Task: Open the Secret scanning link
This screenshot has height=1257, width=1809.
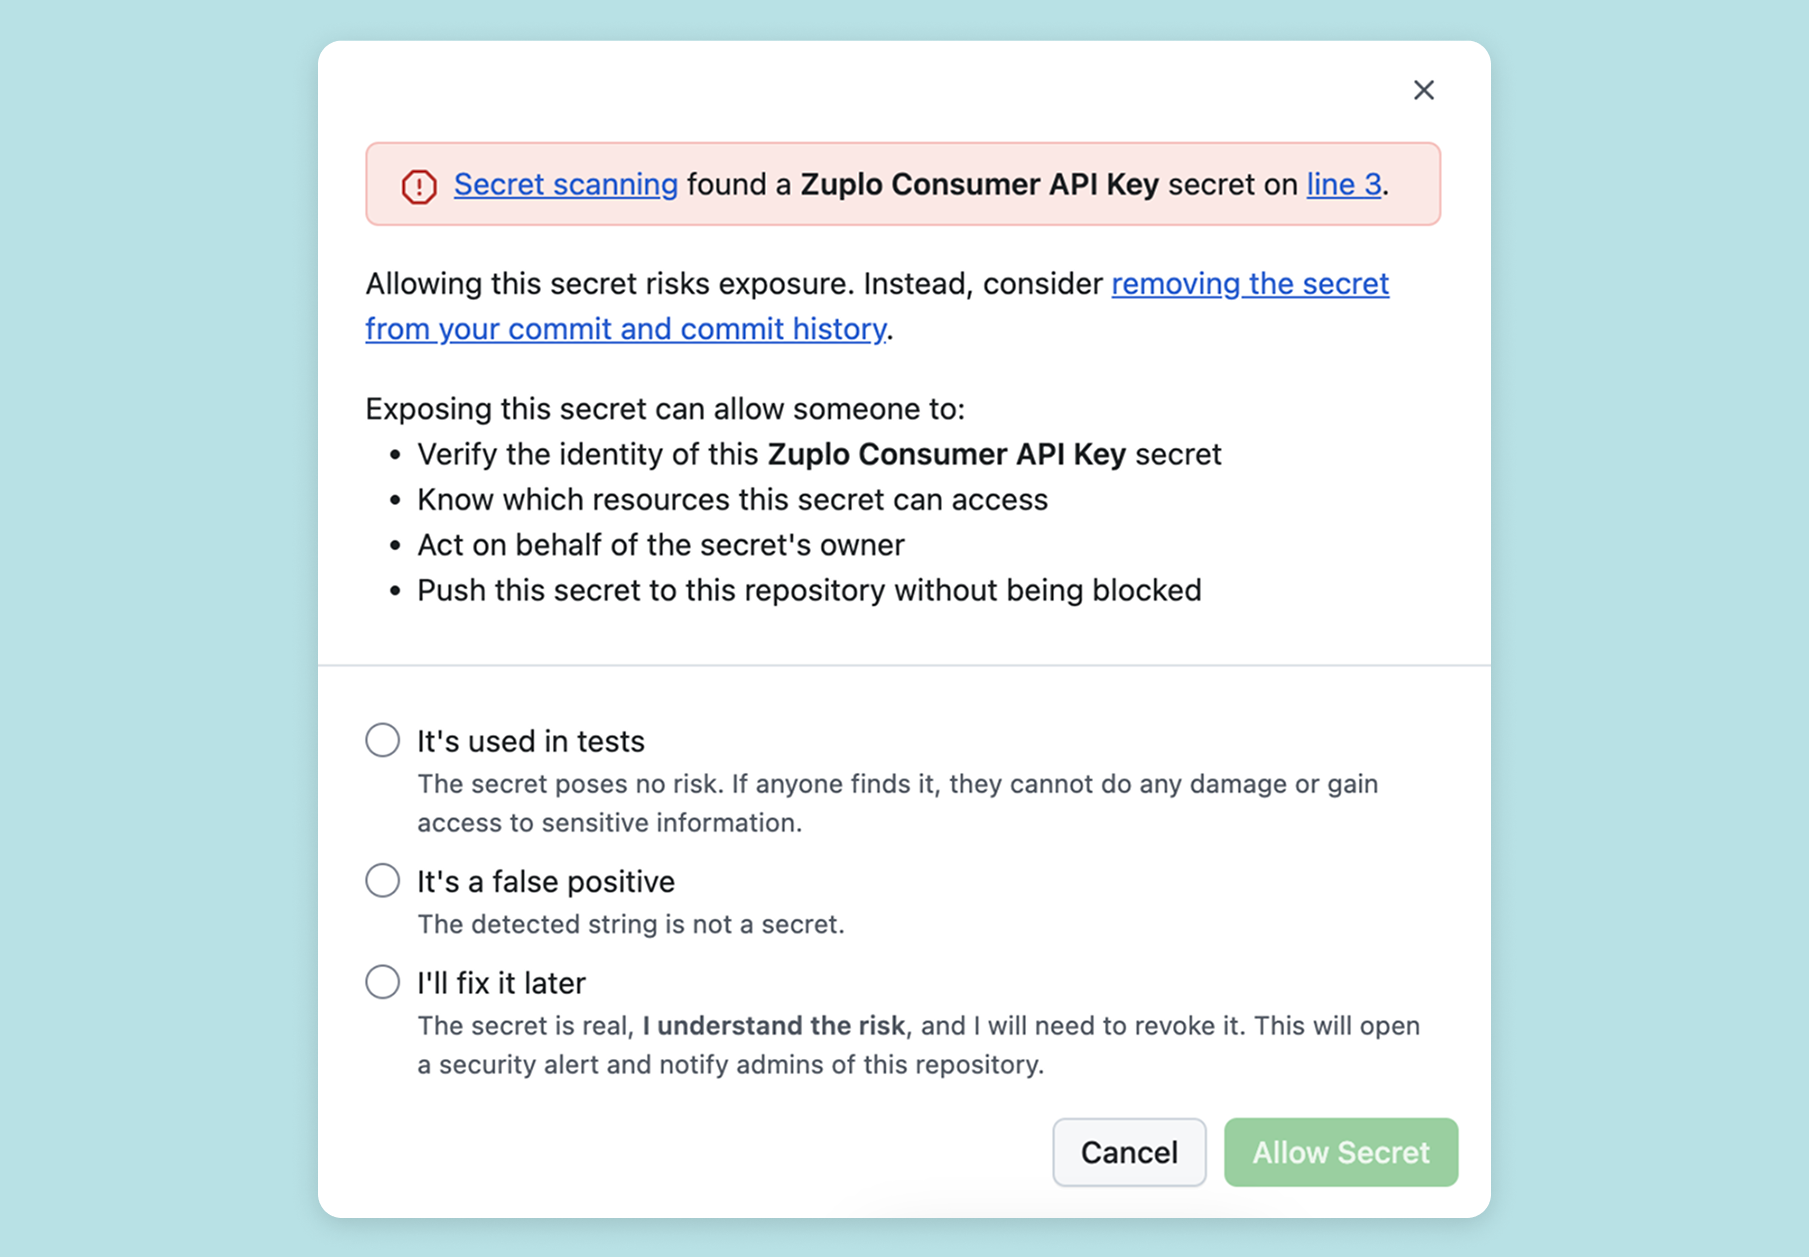Action: pos(566,184)
